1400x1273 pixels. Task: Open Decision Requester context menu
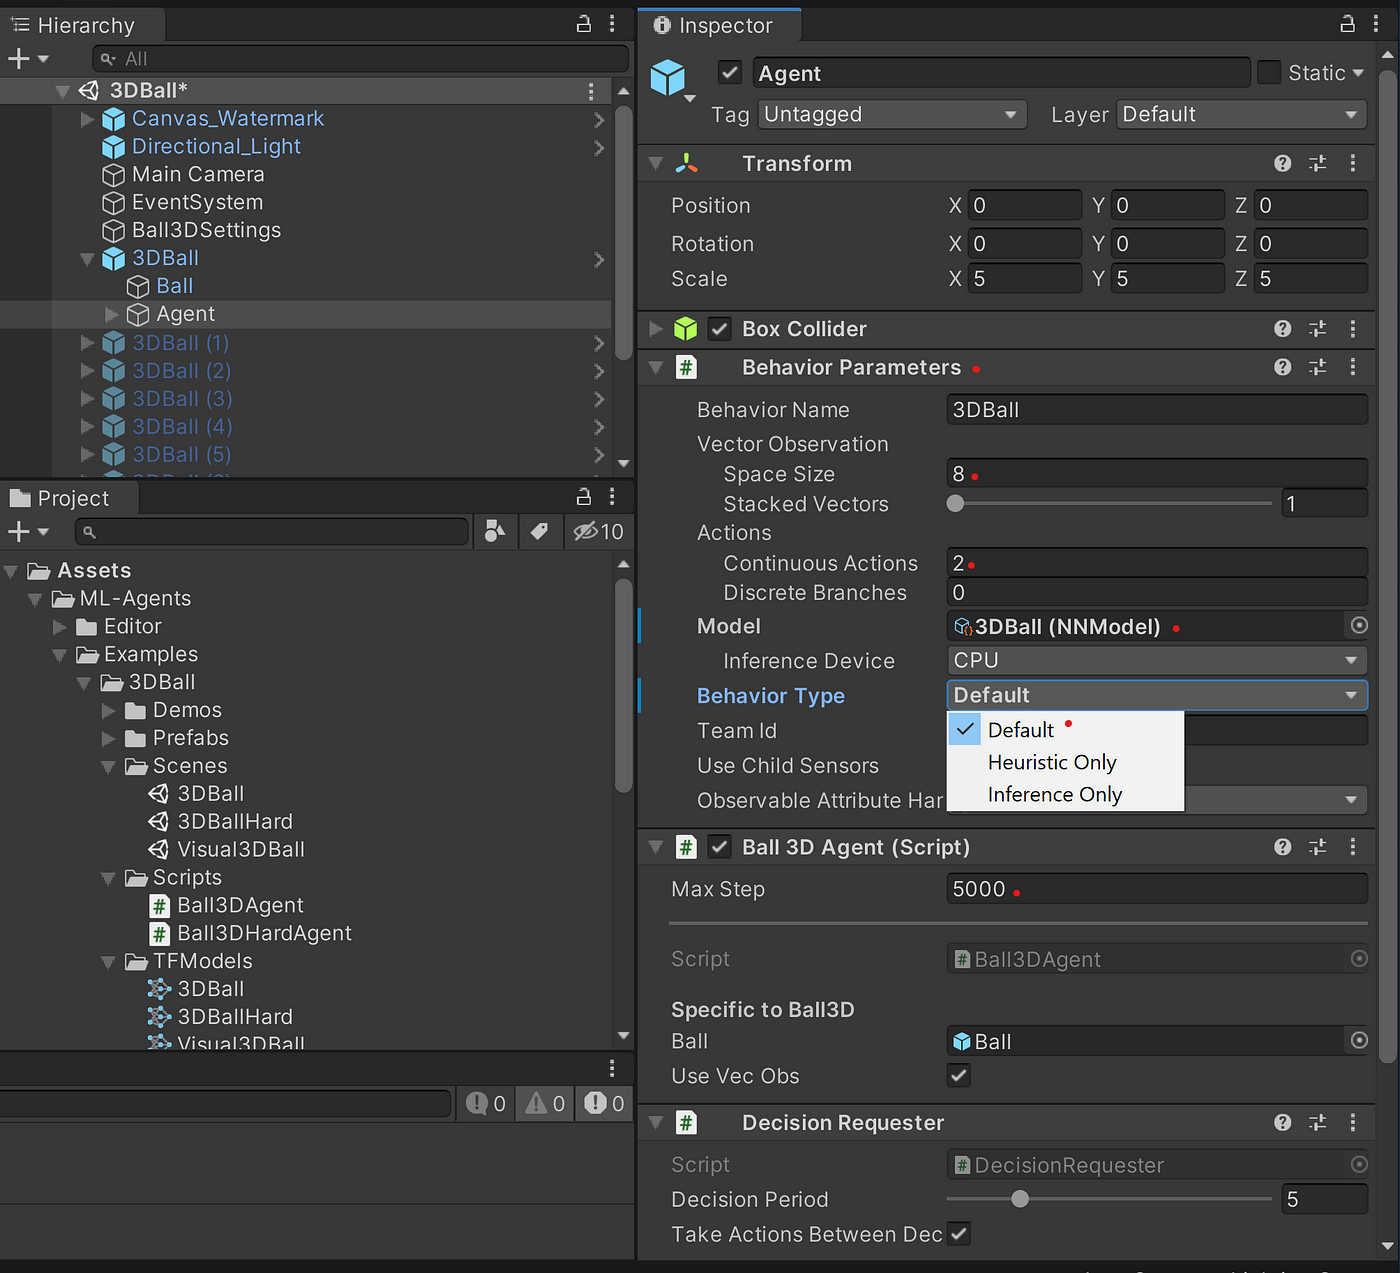coord(1353,1123)
